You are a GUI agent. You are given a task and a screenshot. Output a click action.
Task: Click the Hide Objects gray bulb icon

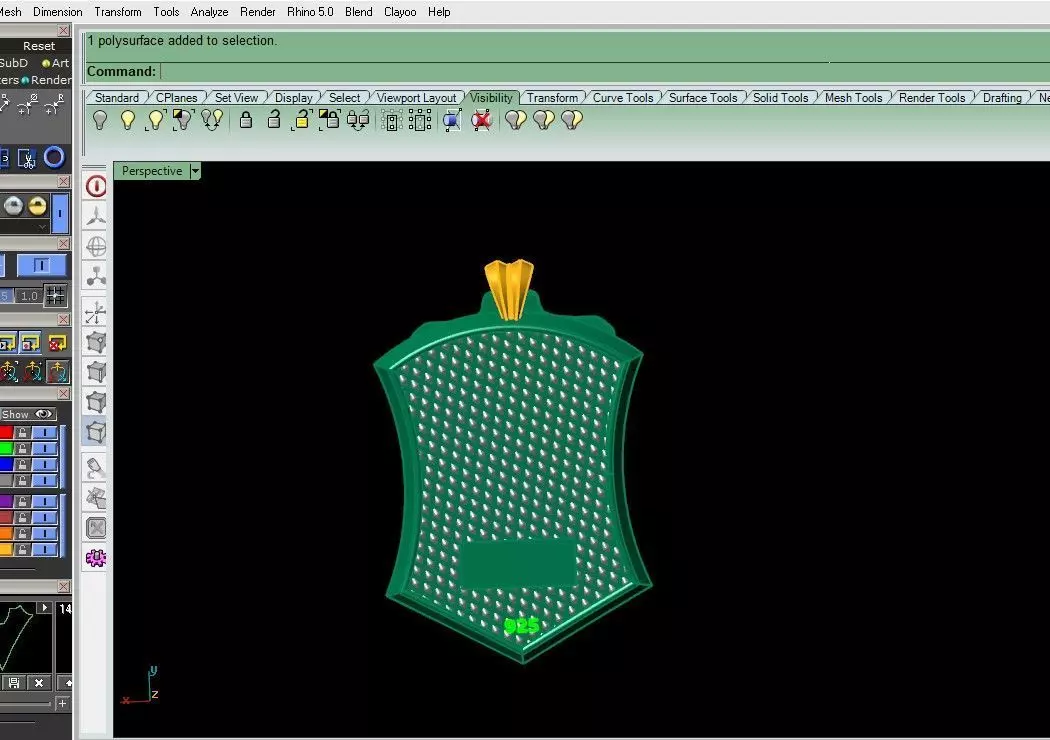click(100, 120)
